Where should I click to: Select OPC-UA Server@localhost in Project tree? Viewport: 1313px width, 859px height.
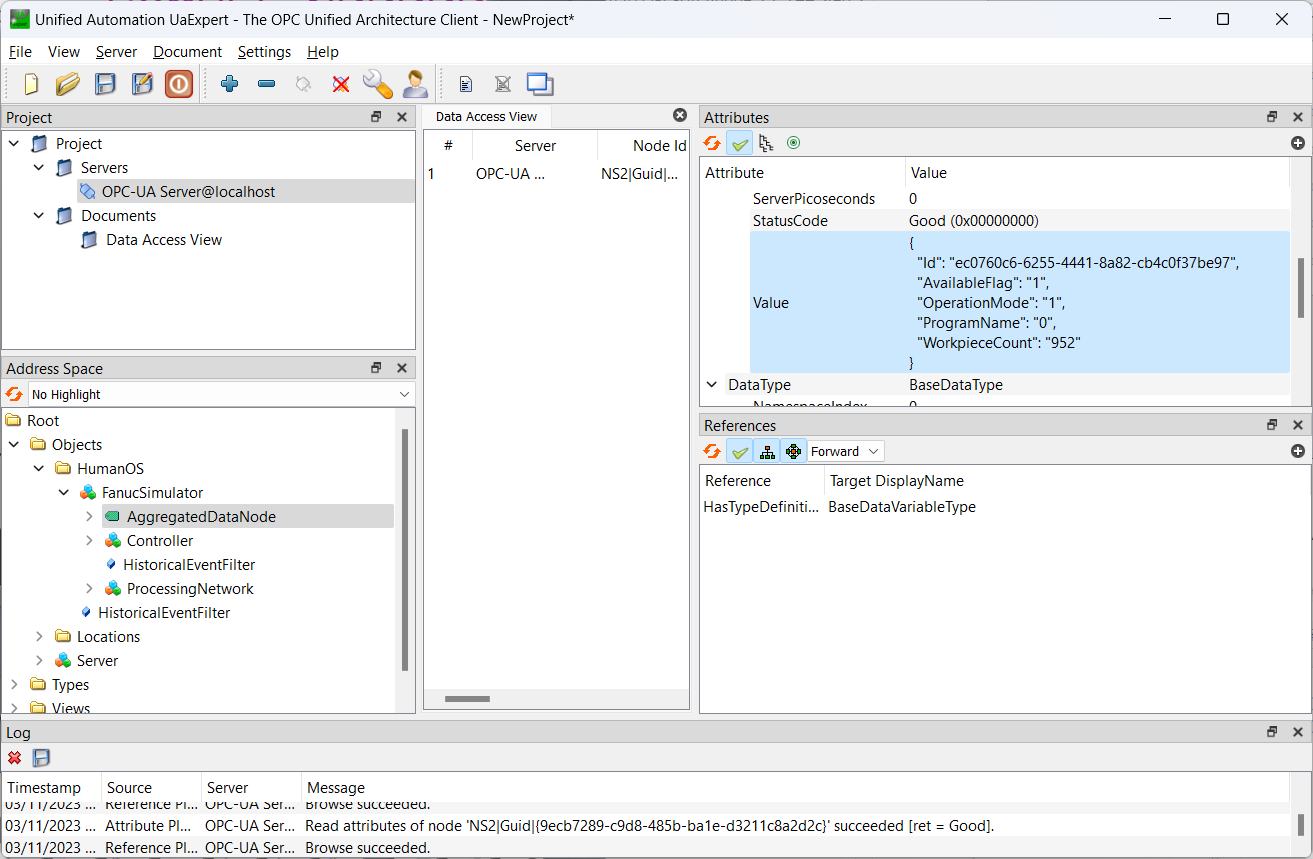188,191
